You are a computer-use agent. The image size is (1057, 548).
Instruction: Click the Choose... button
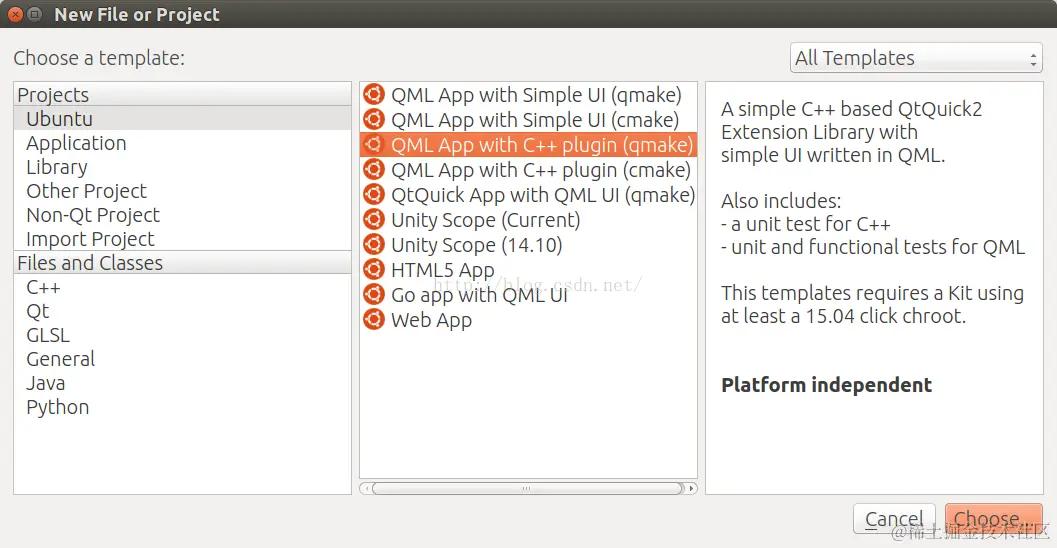click(x=994, y=518)
